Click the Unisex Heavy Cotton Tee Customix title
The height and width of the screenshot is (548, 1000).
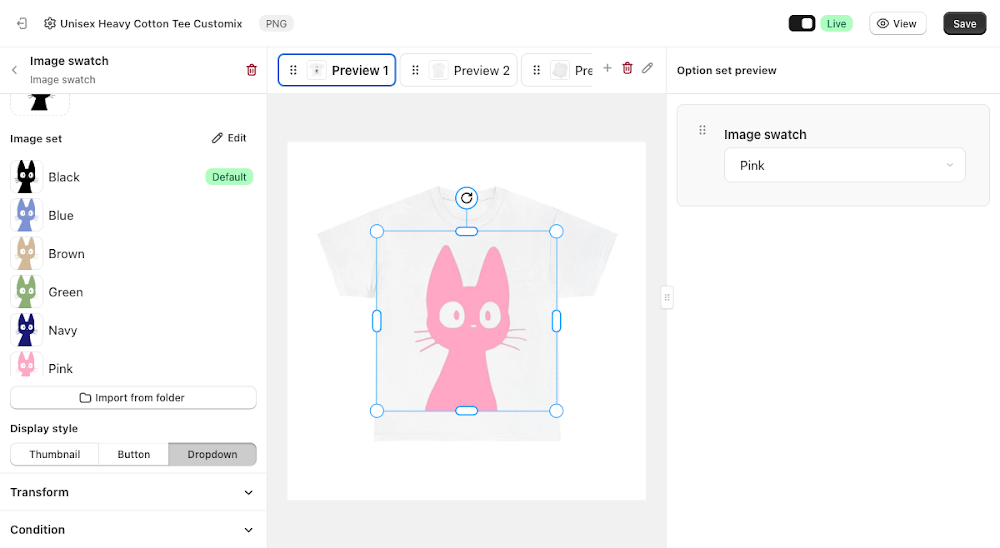(x=151, y=24)
